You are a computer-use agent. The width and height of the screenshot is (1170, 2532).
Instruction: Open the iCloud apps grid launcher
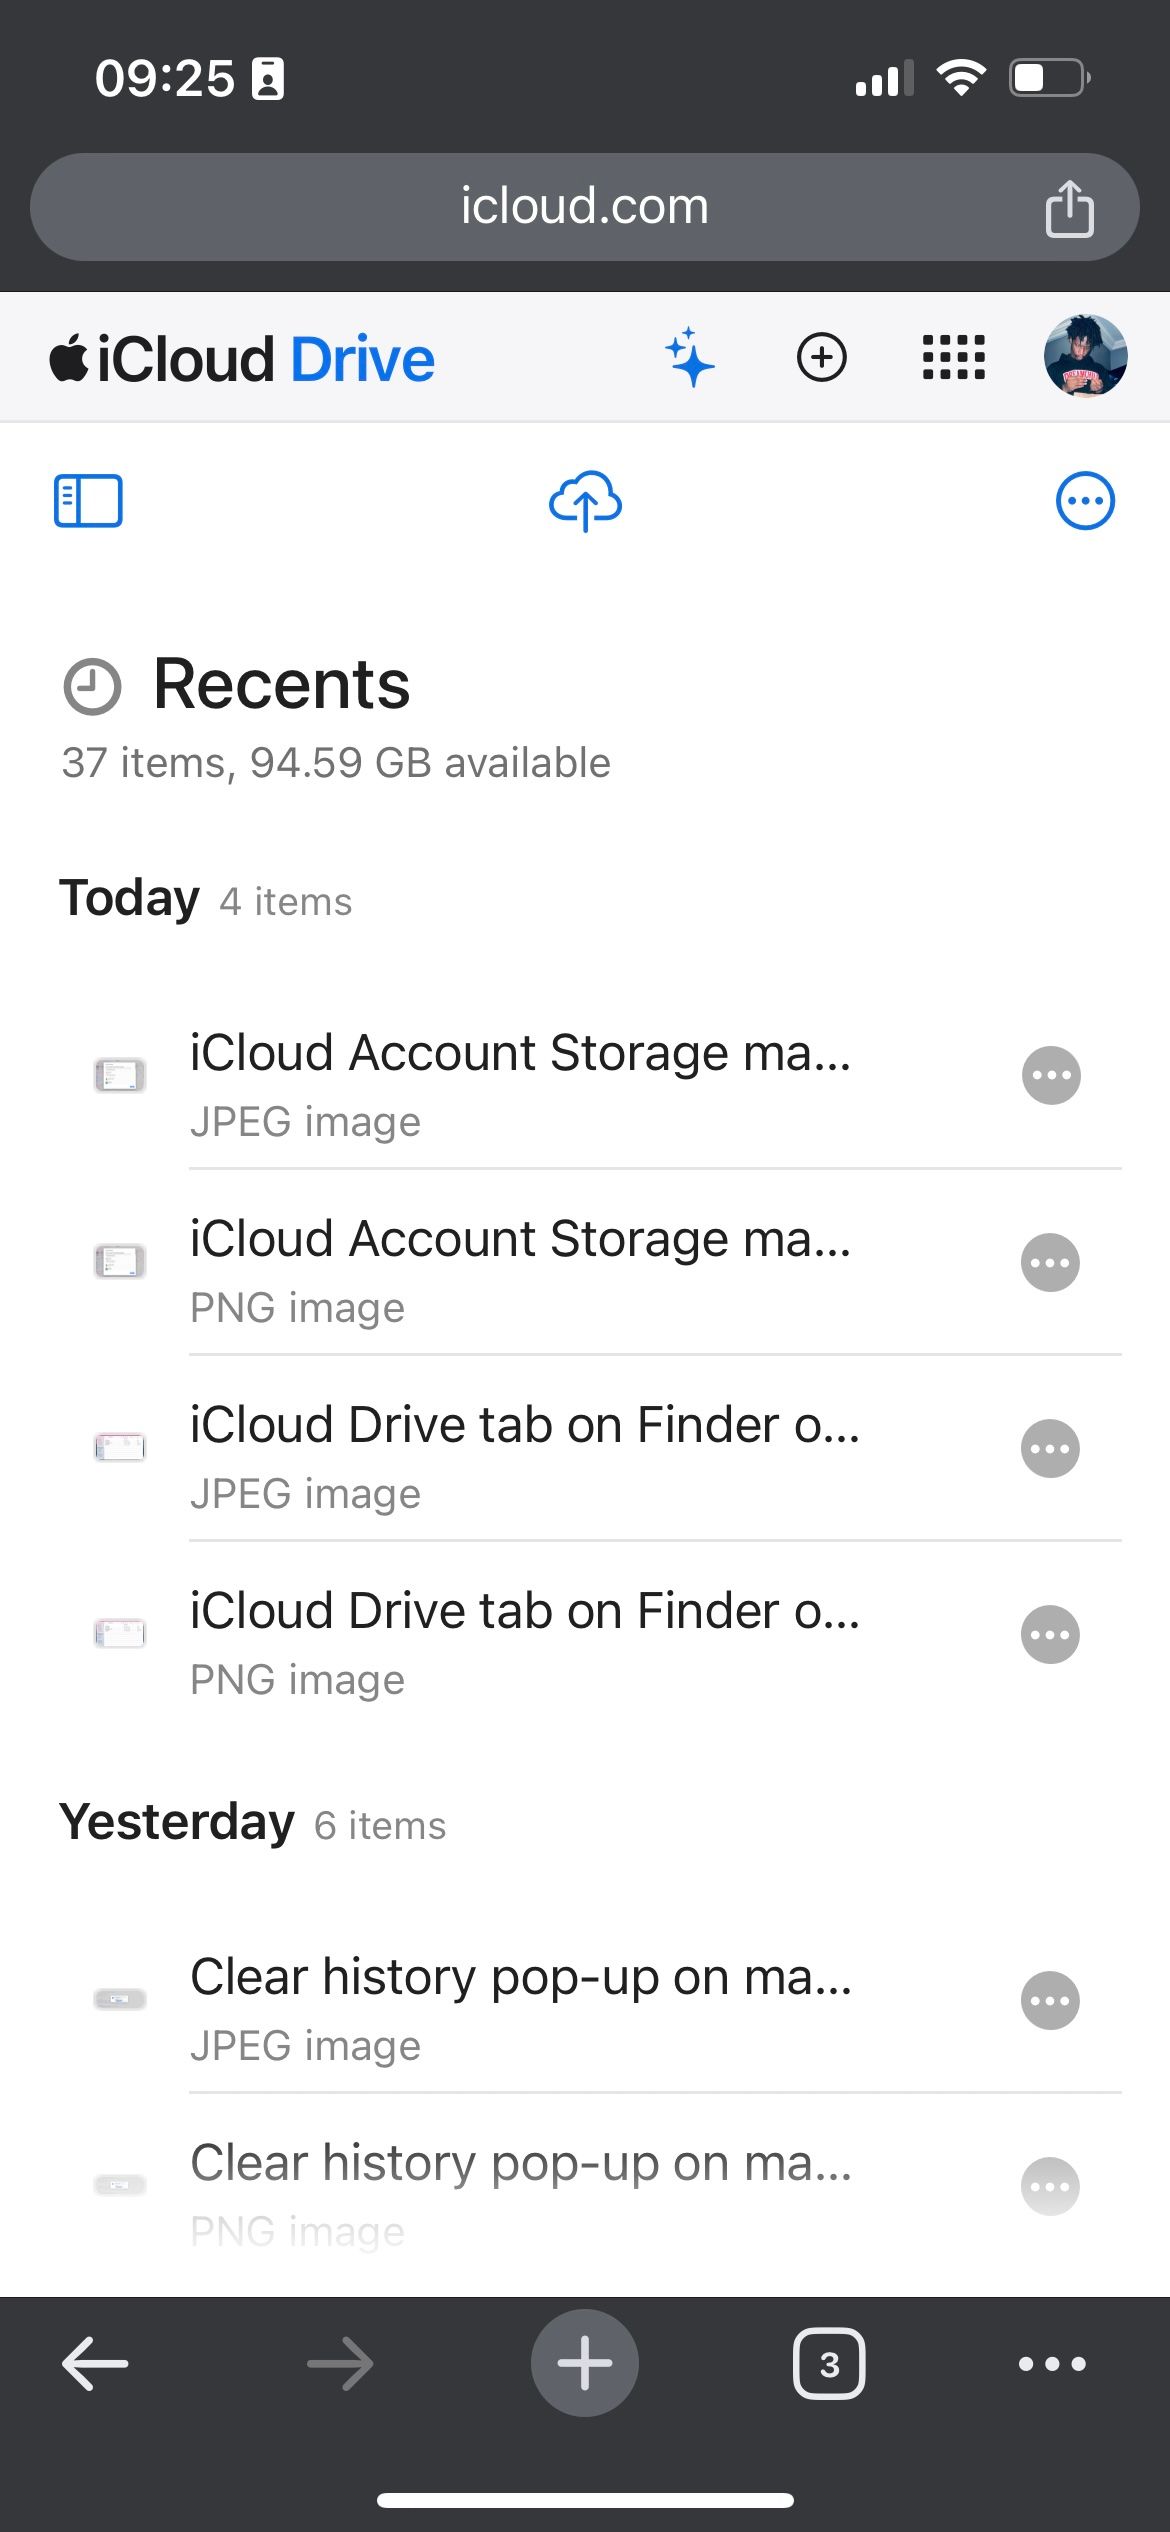(x=953, y=357)
